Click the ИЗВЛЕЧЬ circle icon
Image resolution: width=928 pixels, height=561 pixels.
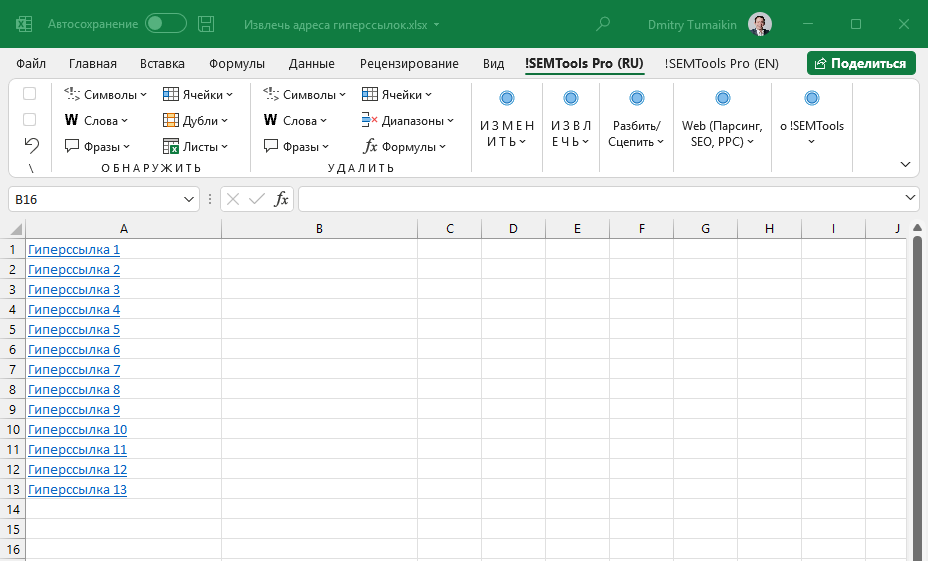(x=571, y=98)
